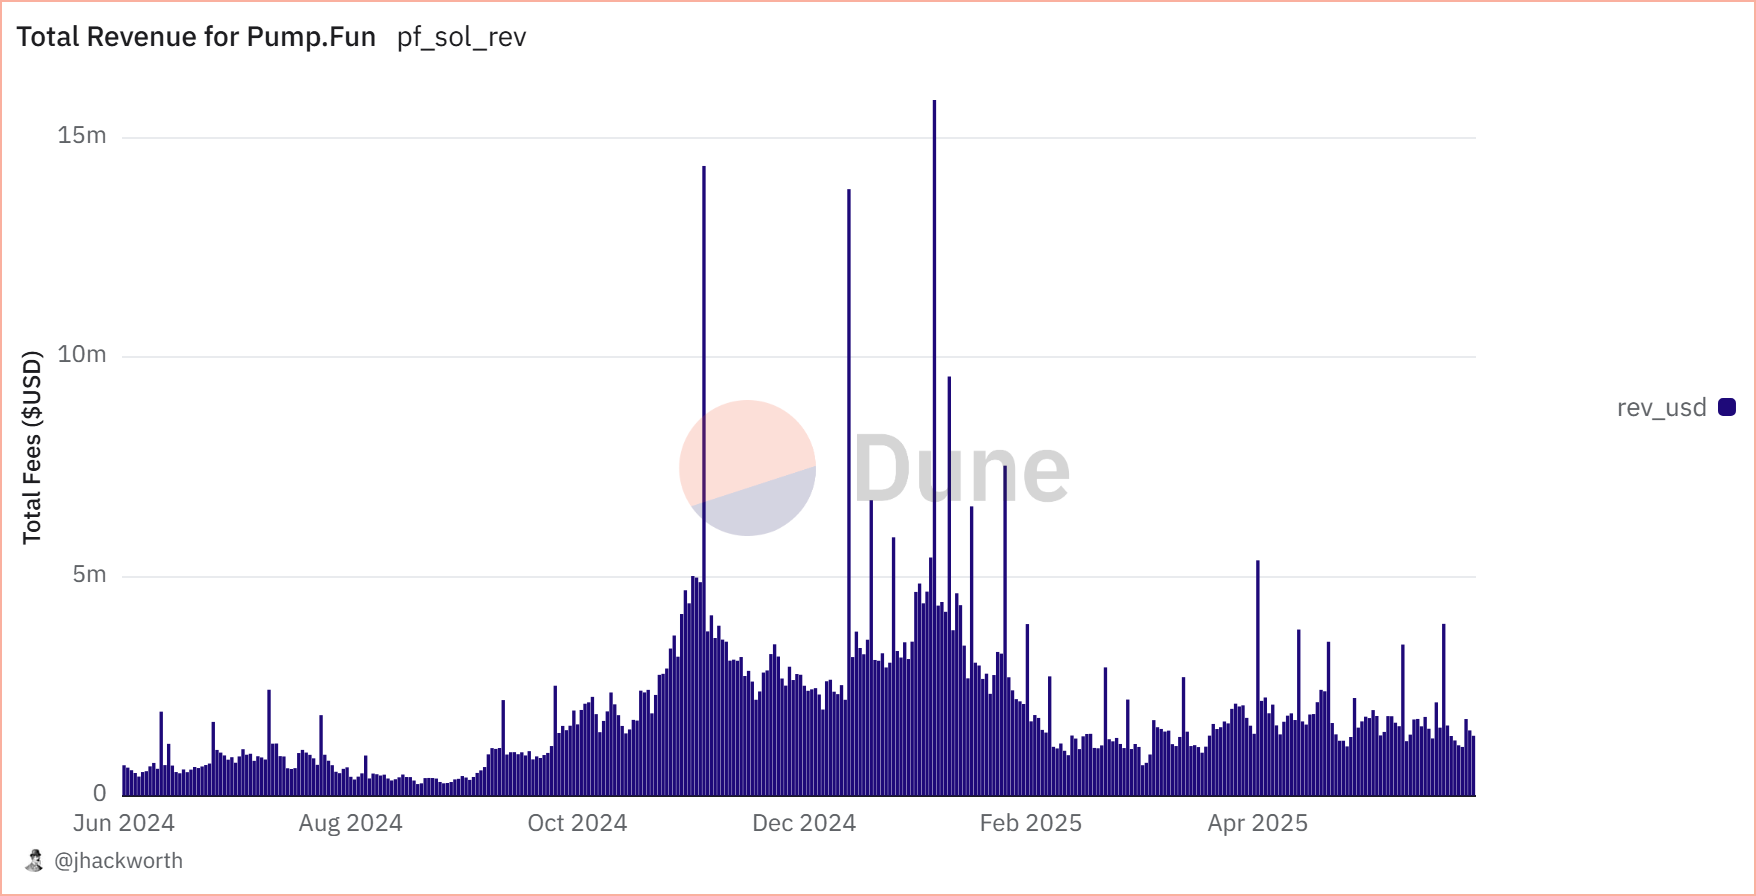Click the November 2024 spike bar above 14m
The height and width of the screenshot is (896, 1756).
click(703, 481)
